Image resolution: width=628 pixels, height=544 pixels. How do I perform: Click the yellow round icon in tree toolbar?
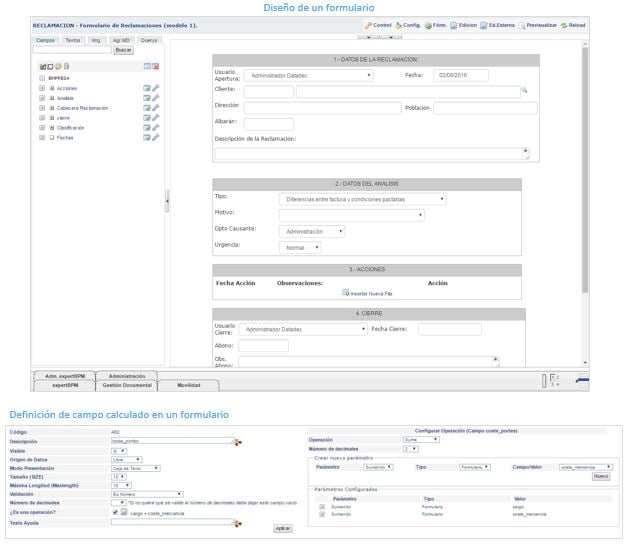click(x=58, y=66)
